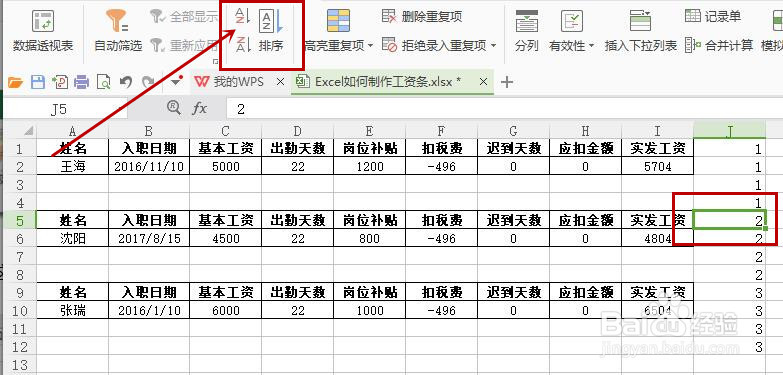This screenshot has width=783, height=375.
Task: Click cell 王海
Action: click(x=72, y=166)
